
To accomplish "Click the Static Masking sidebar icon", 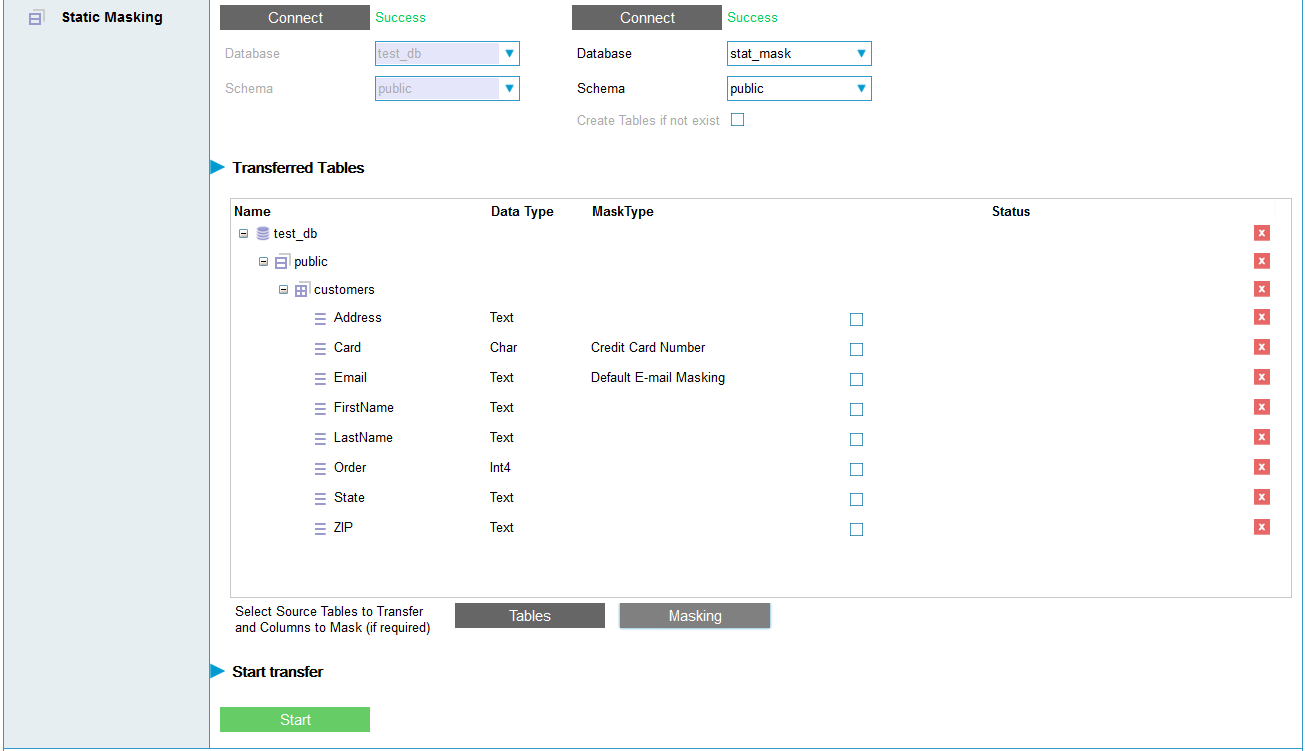I will (x=36, y=18).
